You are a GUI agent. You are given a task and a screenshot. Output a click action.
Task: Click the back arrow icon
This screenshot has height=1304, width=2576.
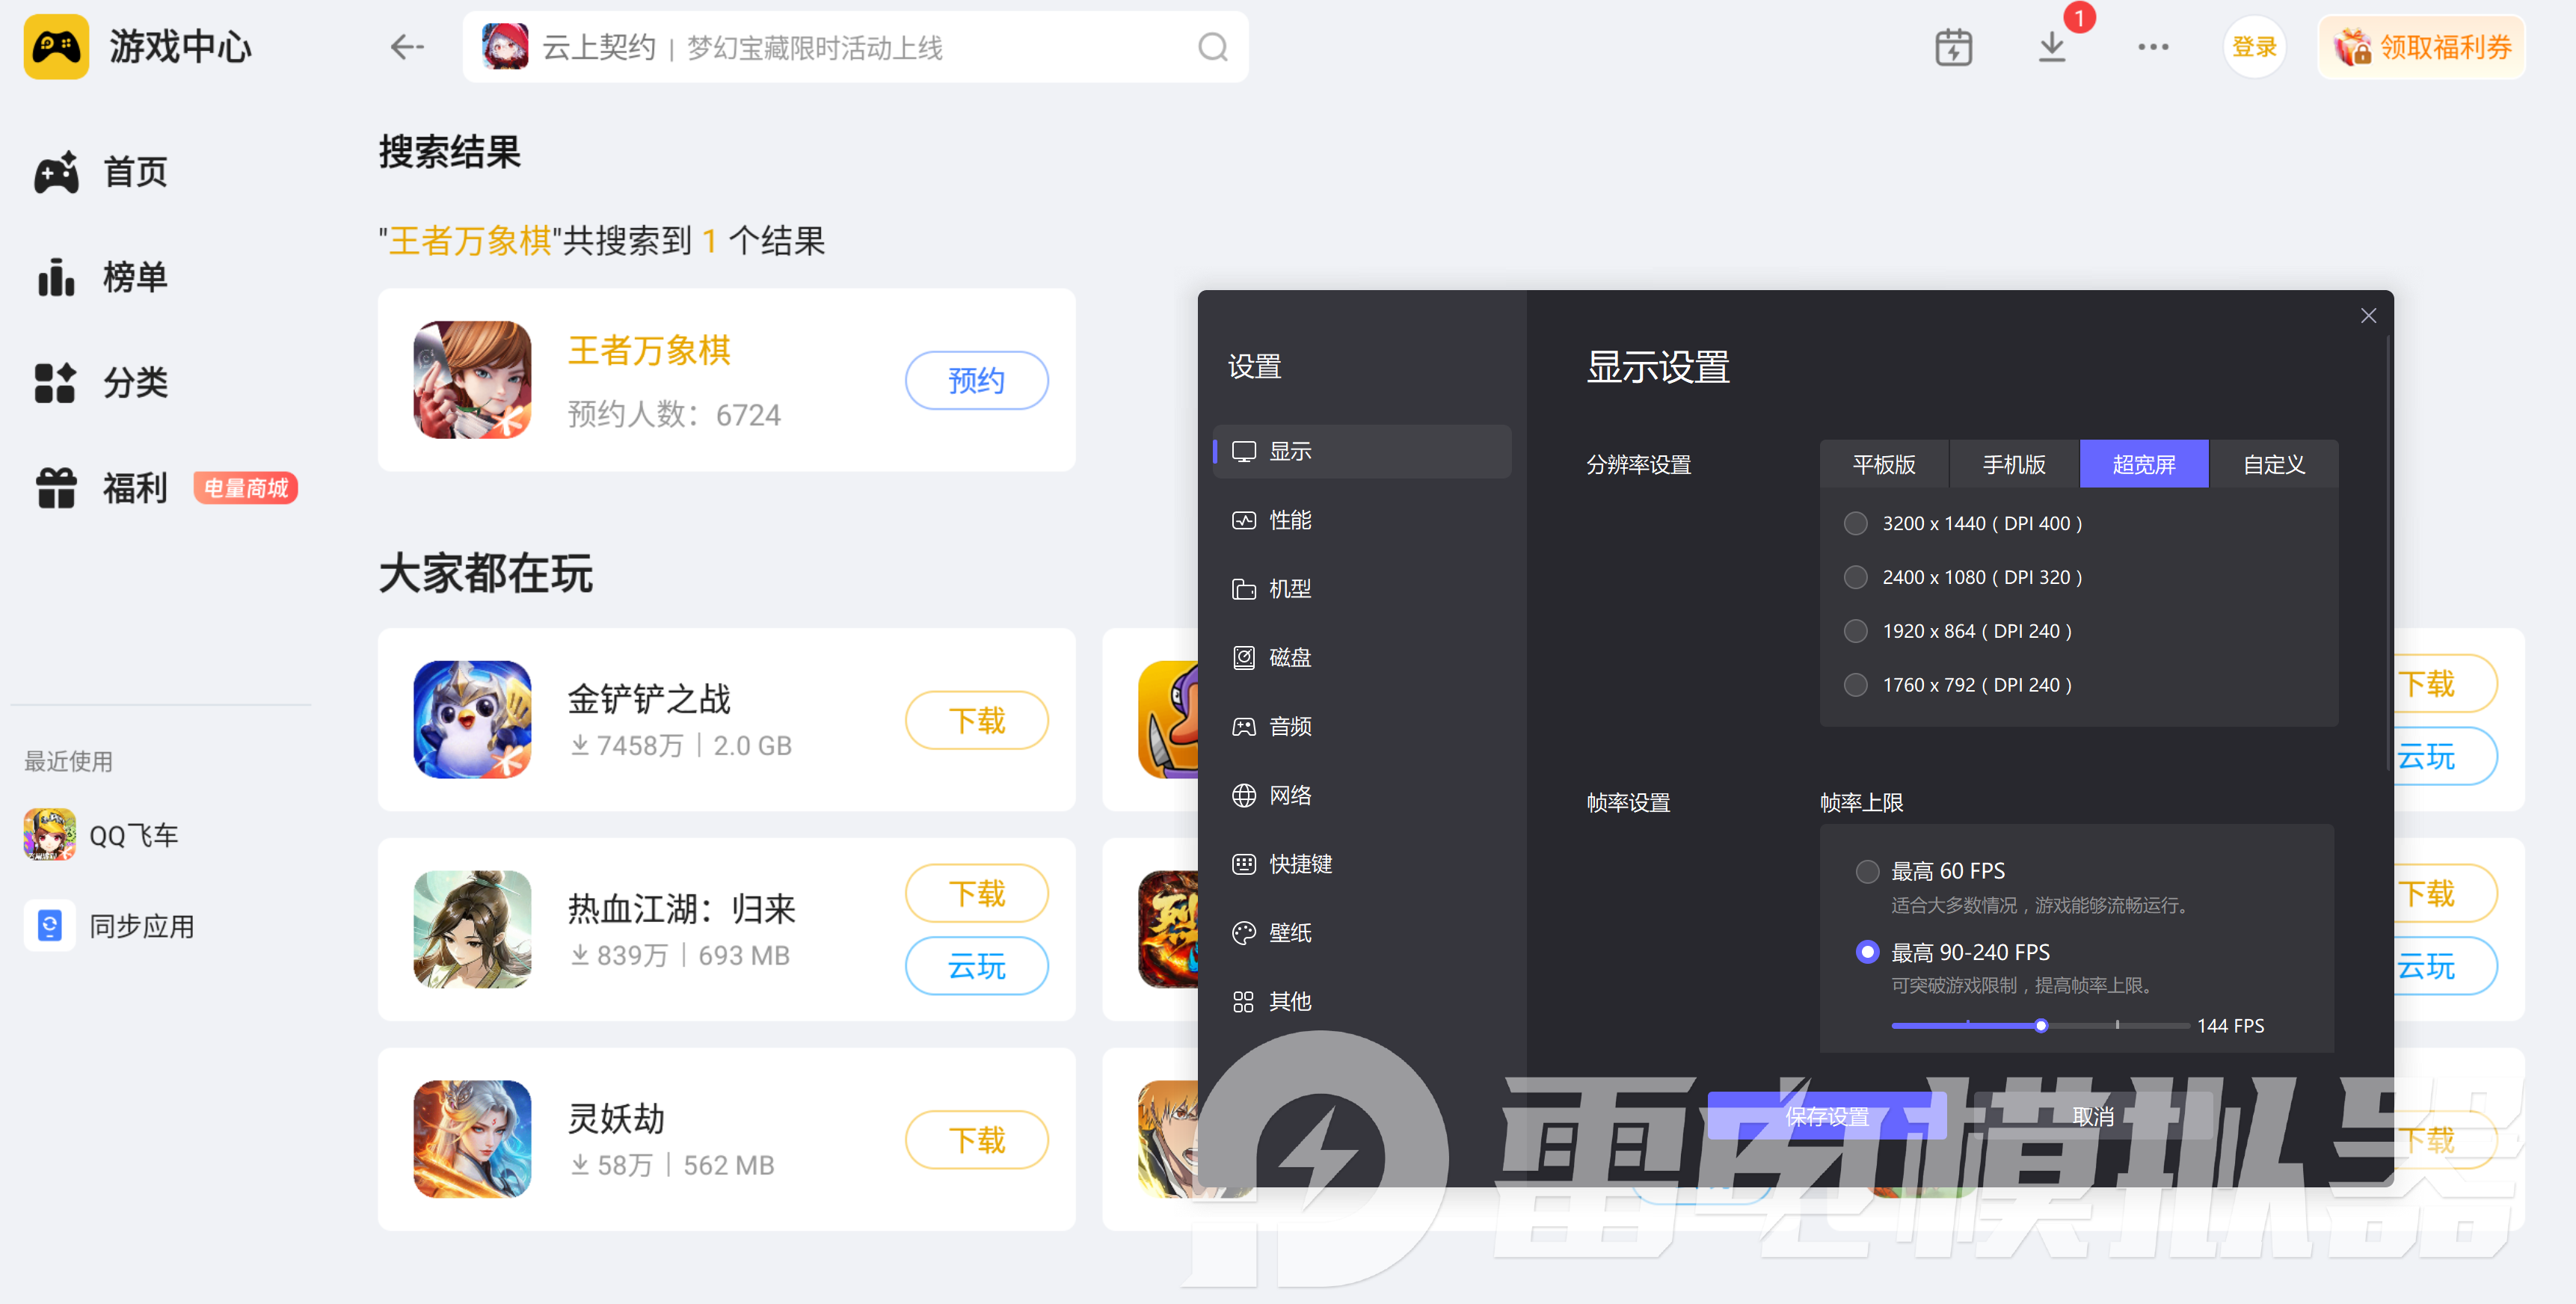point(407,47)
